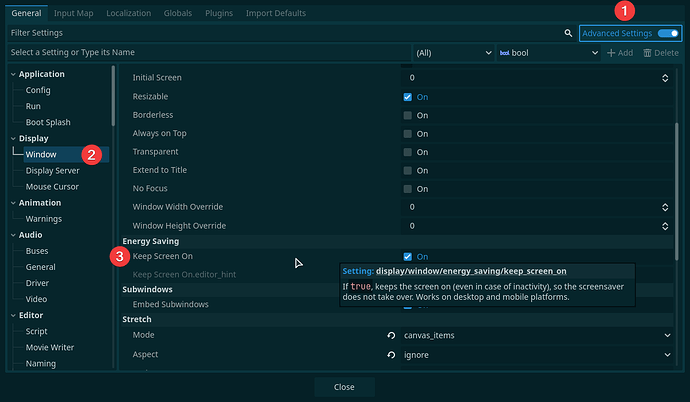Viewport: 690px width, 402px height.
Task: Click the Select a Setting or Type its Name field
Action: (x=209, y=52)
